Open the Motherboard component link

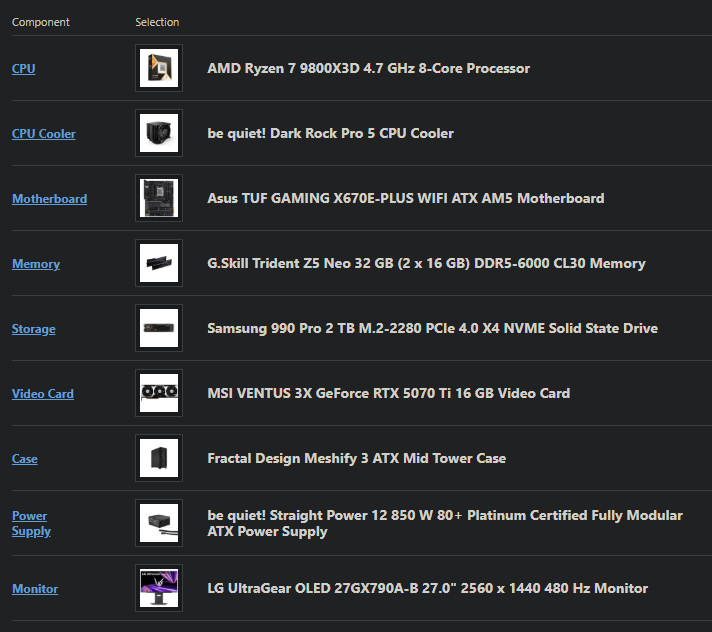pos(49,199)
